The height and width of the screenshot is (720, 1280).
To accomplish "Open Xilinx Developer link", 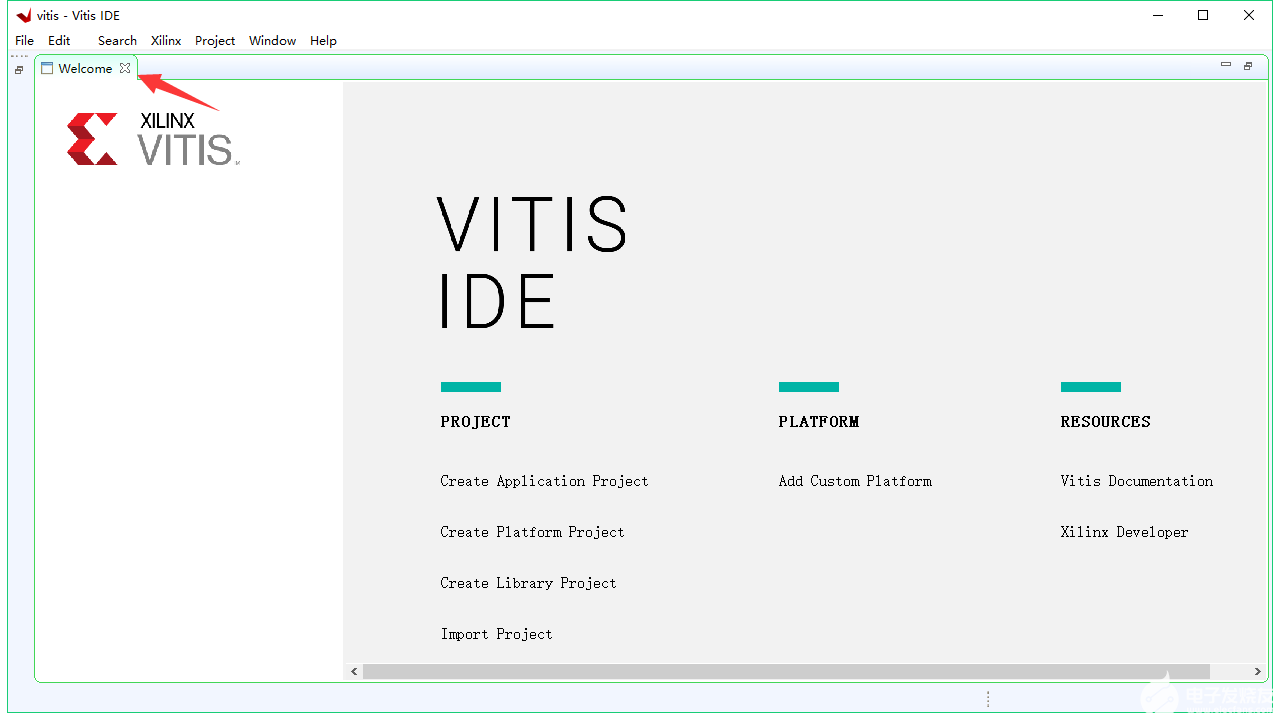I will coord(1124,532).
